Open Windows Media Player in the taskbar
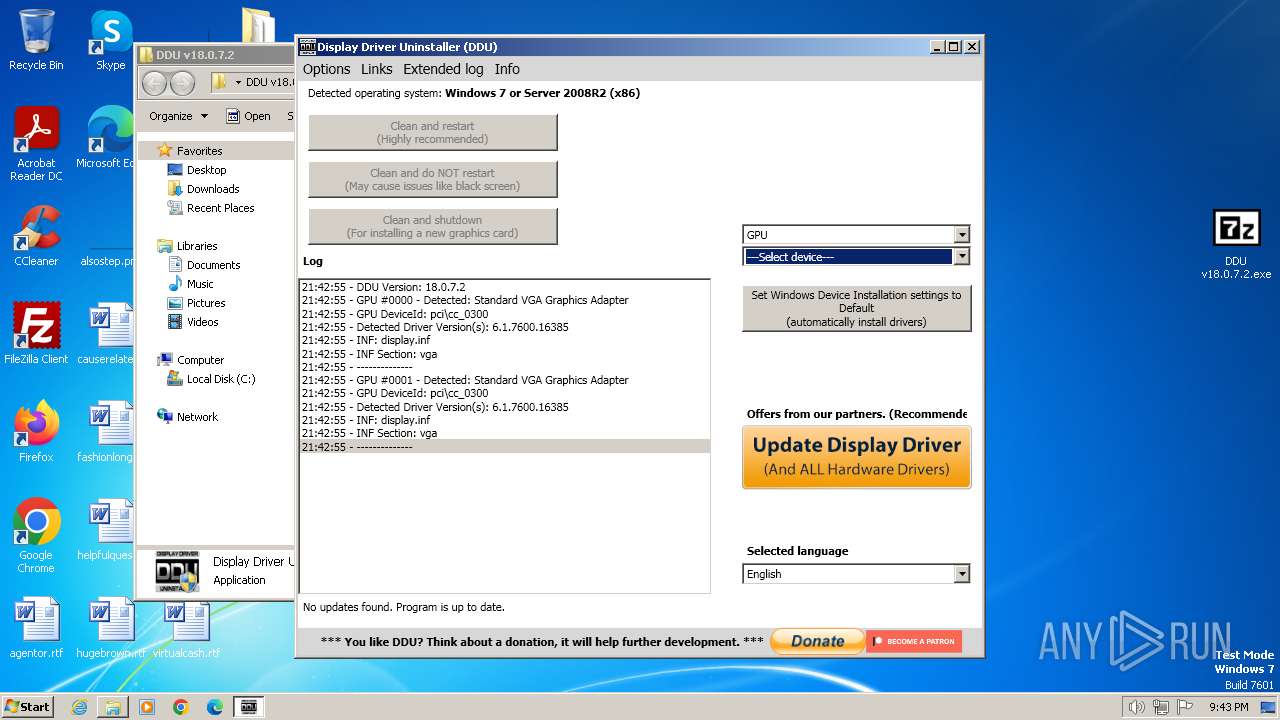Image resolution: width=1280 pixels, height=720 pixels. tap(147, 707)
